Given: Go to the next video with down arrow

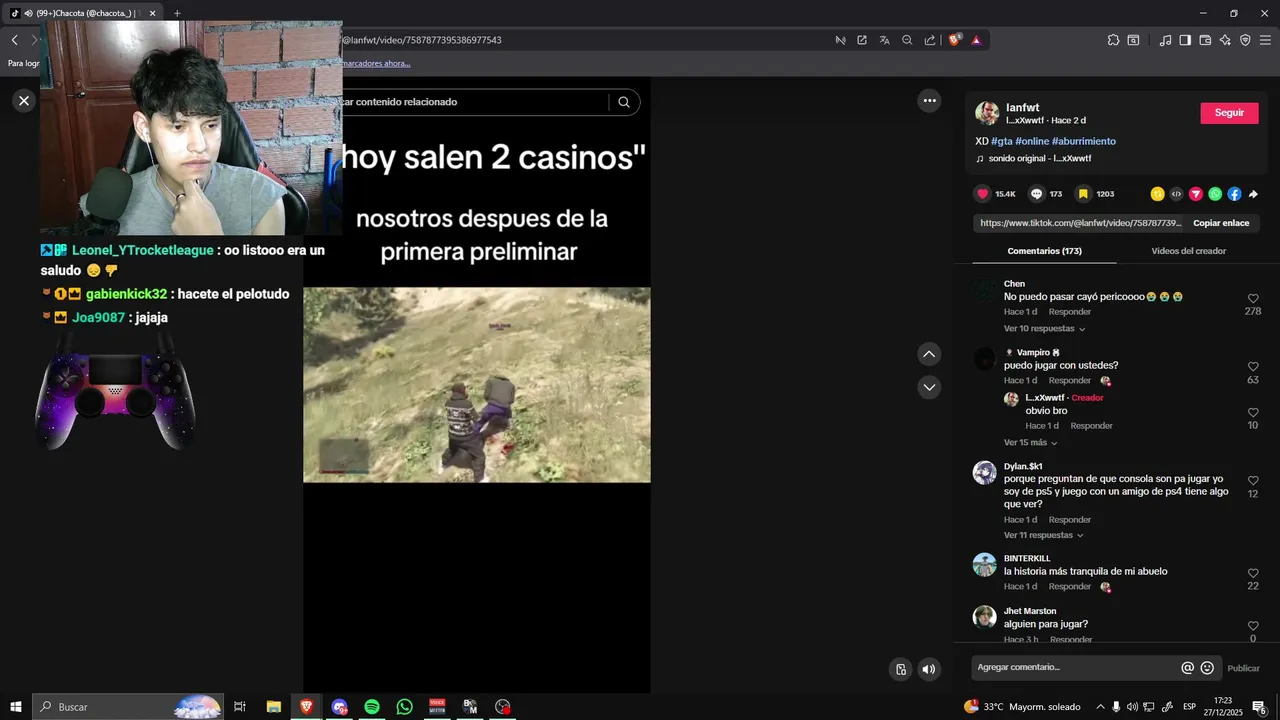Looking at the screenshot, I should pyautogui.click(x=929, y=387).
